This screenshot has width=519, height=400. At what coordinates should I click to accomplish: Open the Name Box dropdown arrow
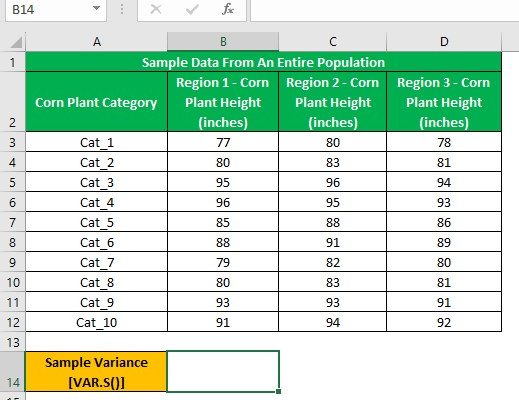click(x=96, y=8)
